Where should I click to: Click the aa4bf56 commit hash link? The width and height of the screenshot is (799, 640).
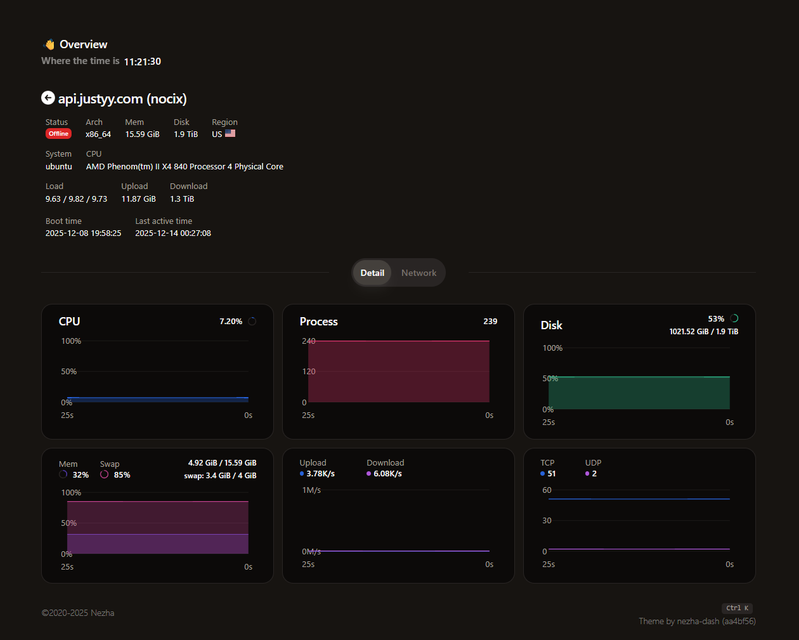coord(739,621)
